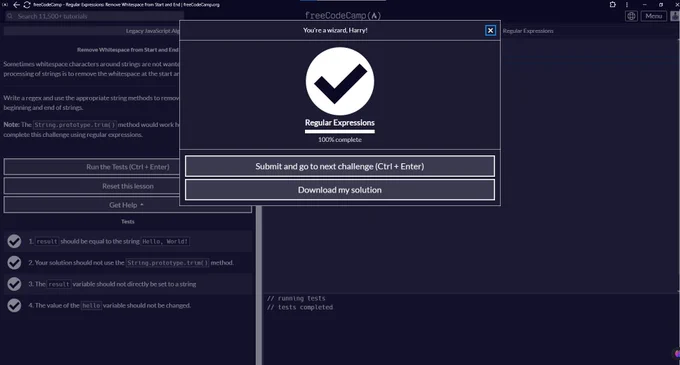Click the Regular Expressions progress bar

point(340,131)
